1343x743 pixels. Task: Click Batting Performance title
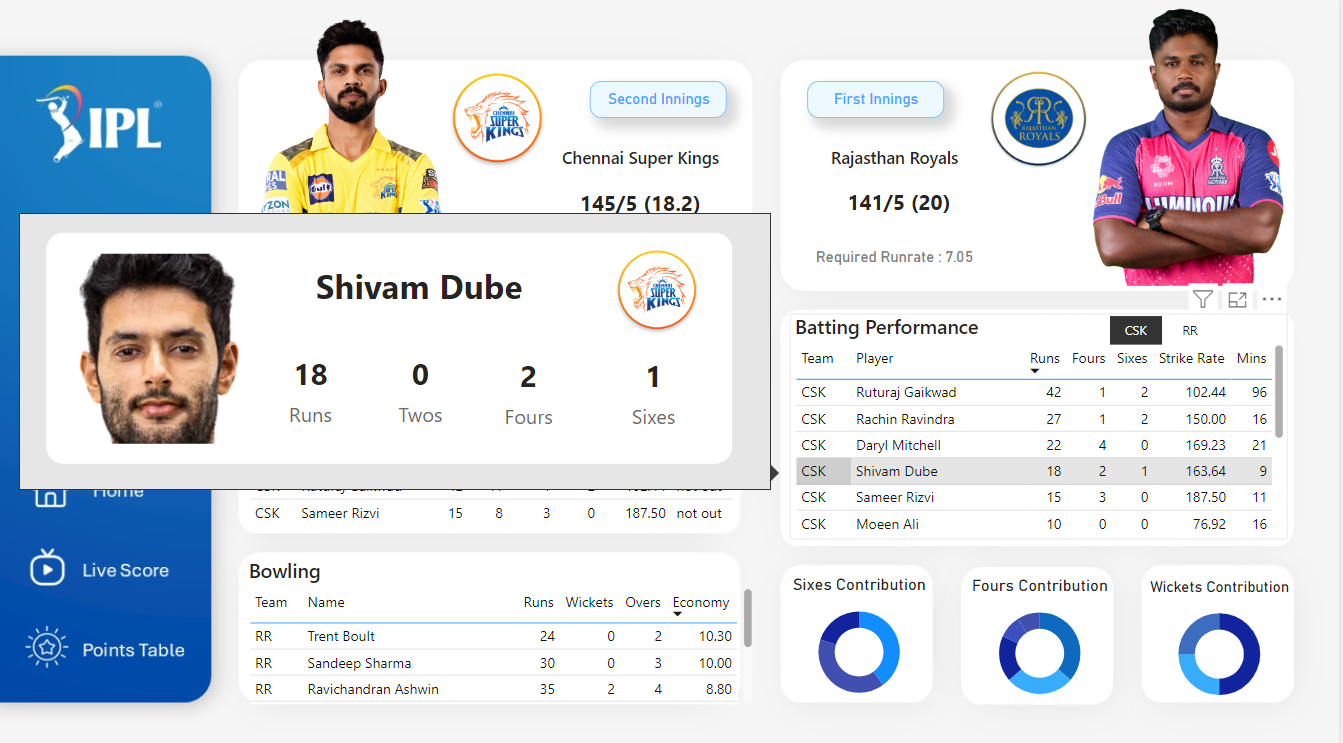pos(887,327)
